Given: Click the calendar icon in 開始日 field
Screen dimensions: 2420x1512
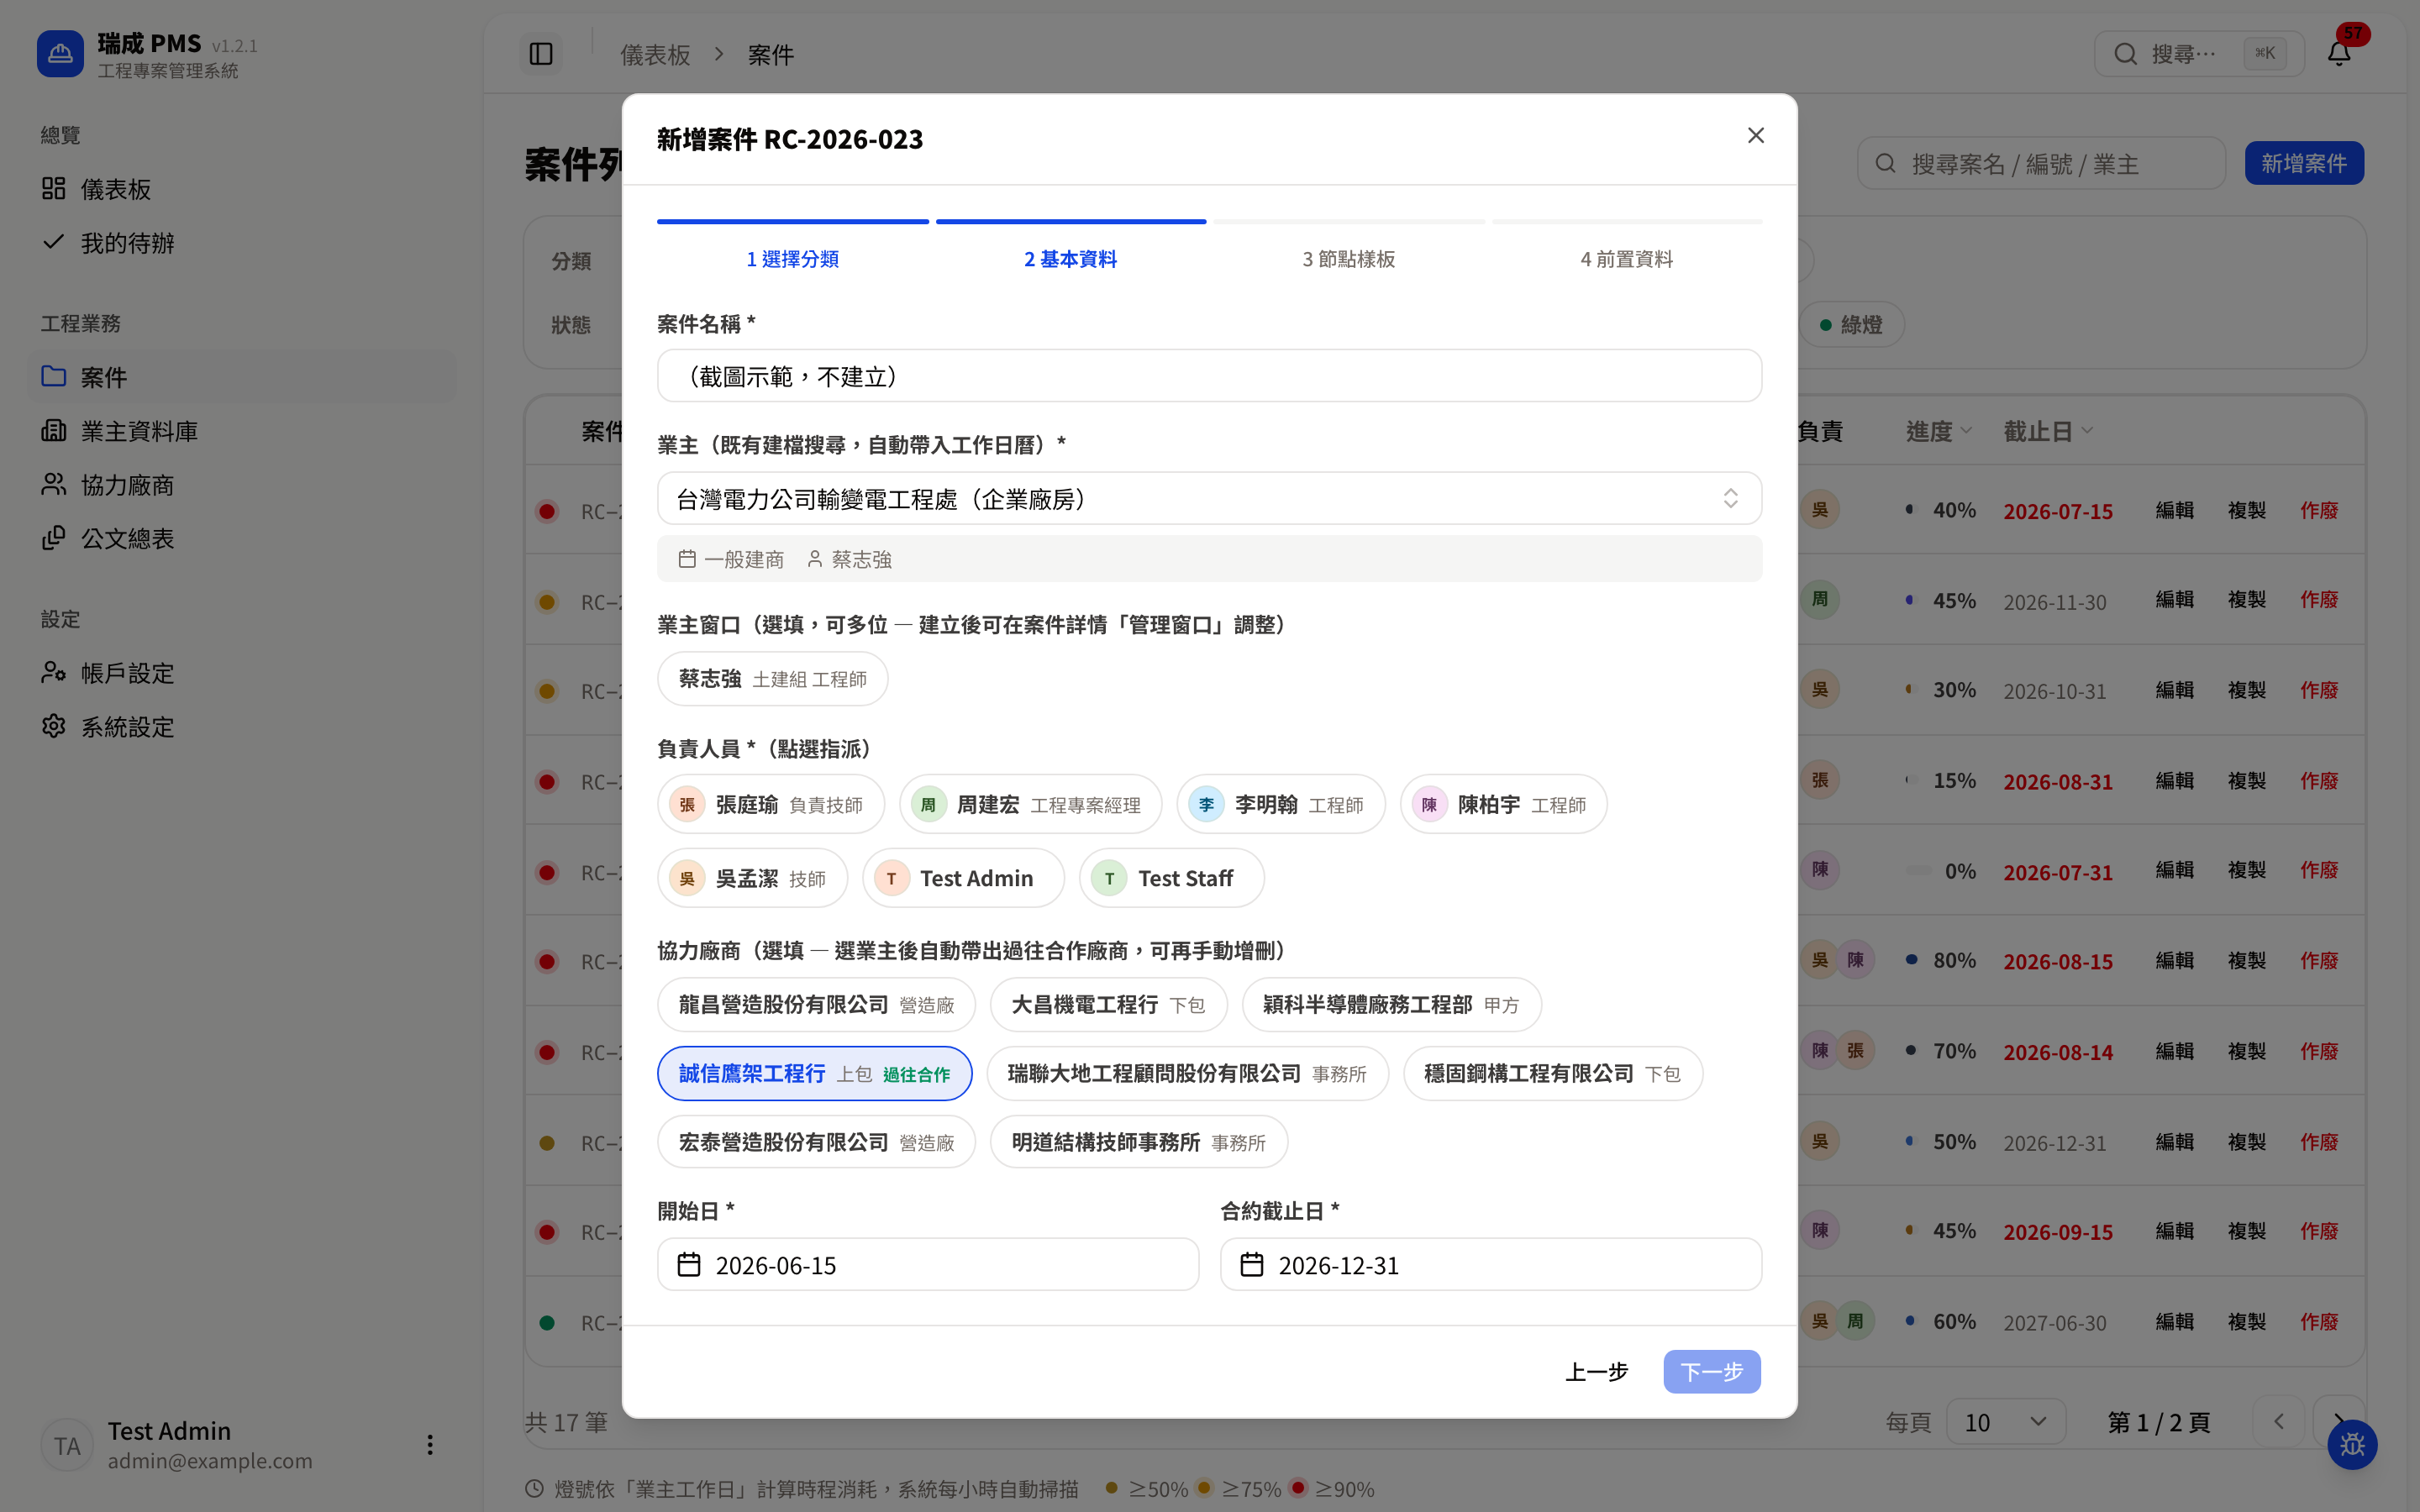Looking at the screenshot, I should pyautogui.click(x=689, y=1265).
